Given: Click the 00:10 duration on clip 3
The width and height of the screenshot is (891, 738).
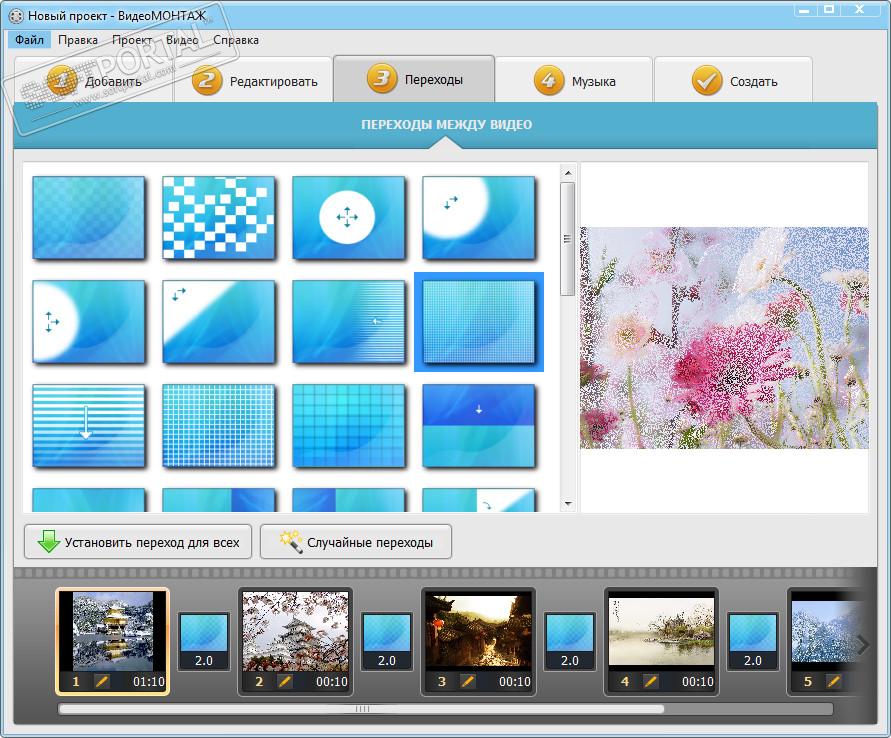Looking at the screenshot, I should click(515, 681).
